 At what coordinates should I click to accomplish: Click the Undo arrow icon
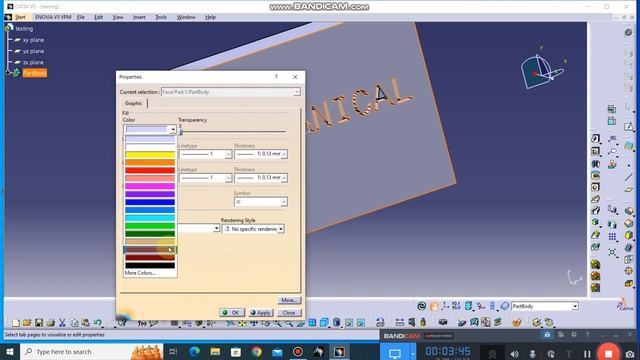coord(97,323)
